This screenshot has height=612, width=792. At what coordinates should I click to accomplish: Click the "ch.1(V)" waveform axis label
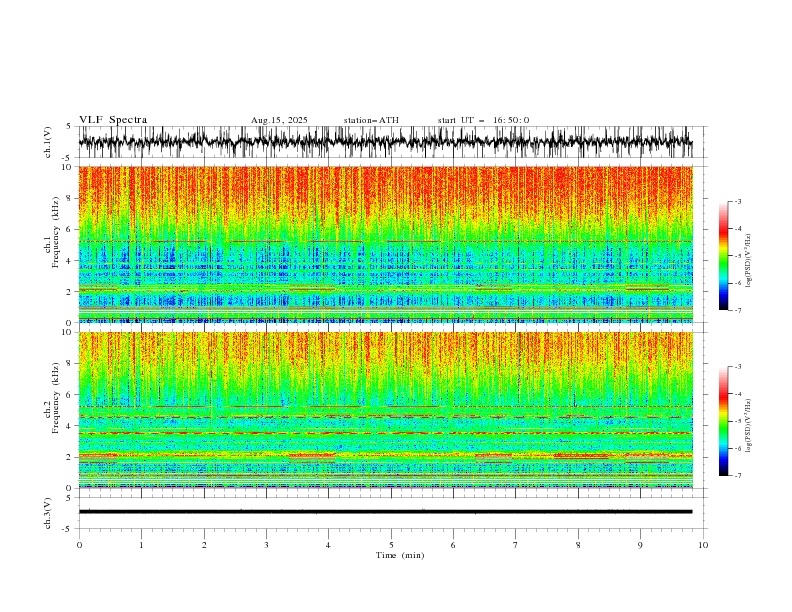(x=48, y=142)
